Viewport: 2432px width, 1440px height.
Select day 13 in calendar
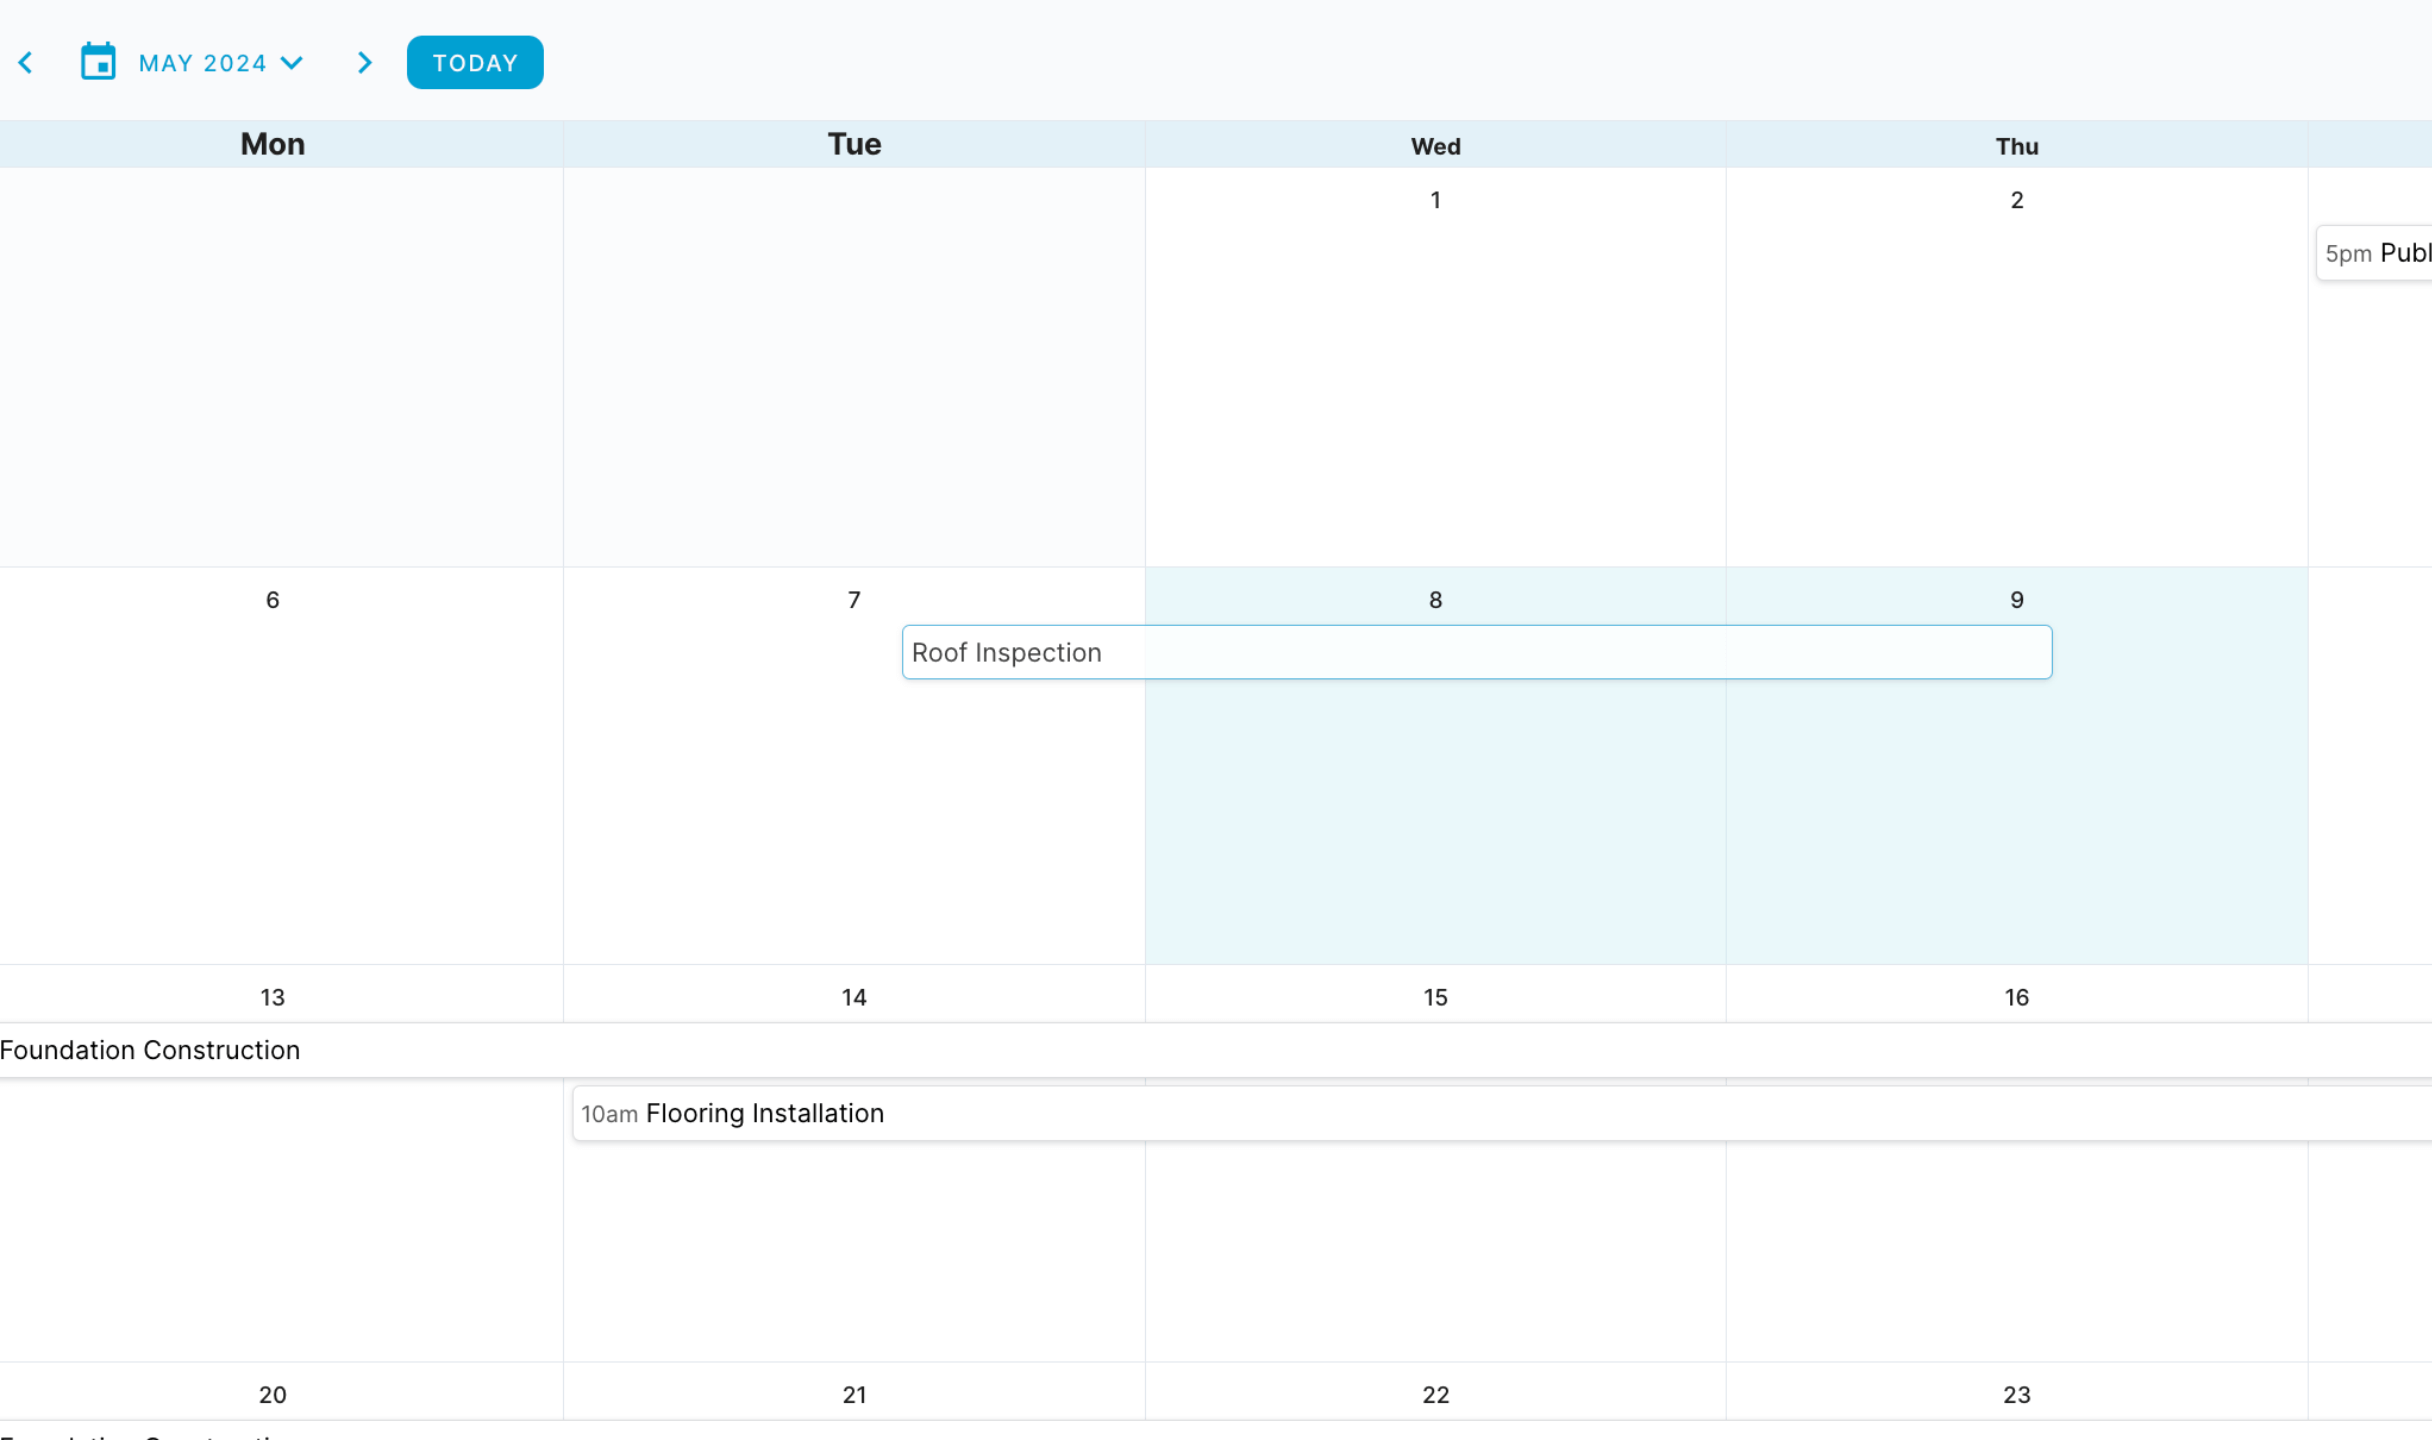pyautogui.click(x=273, y=997)
